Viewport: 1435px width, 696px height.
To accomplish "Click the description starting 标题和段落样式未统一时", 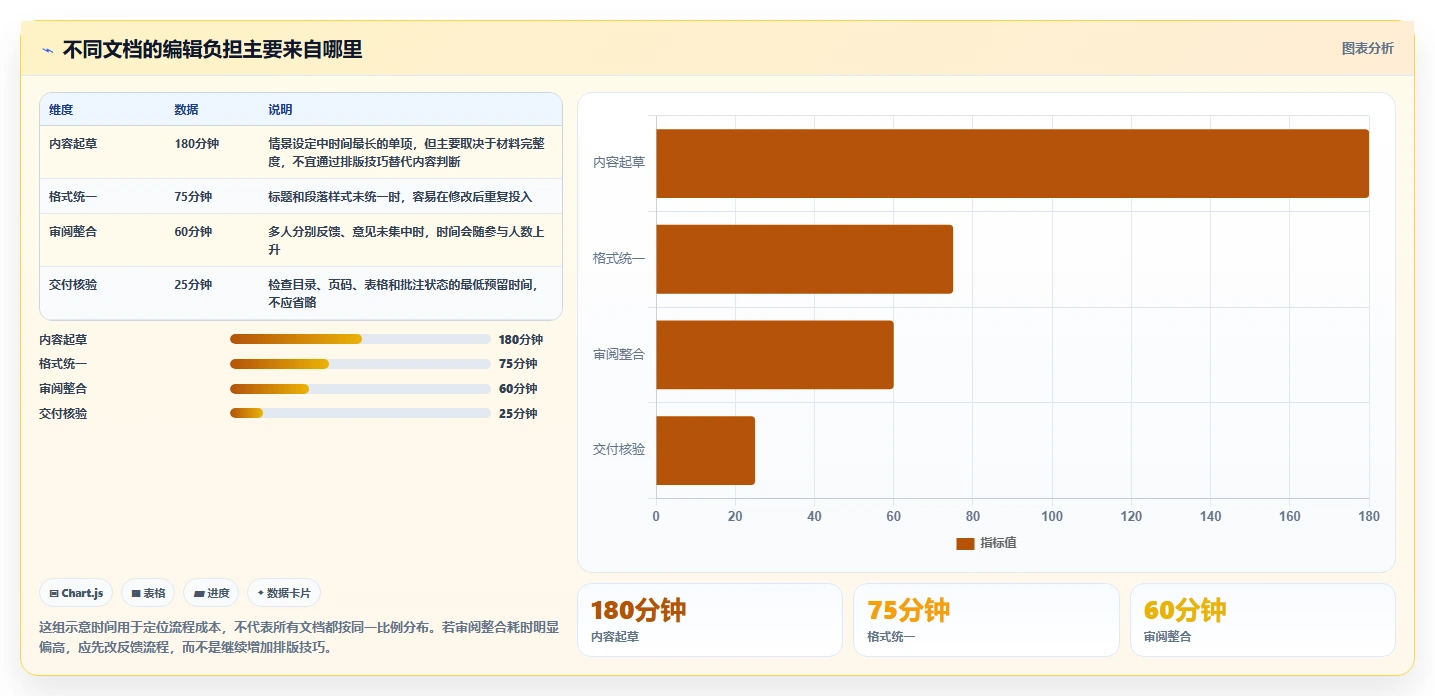I will [400, 197].
